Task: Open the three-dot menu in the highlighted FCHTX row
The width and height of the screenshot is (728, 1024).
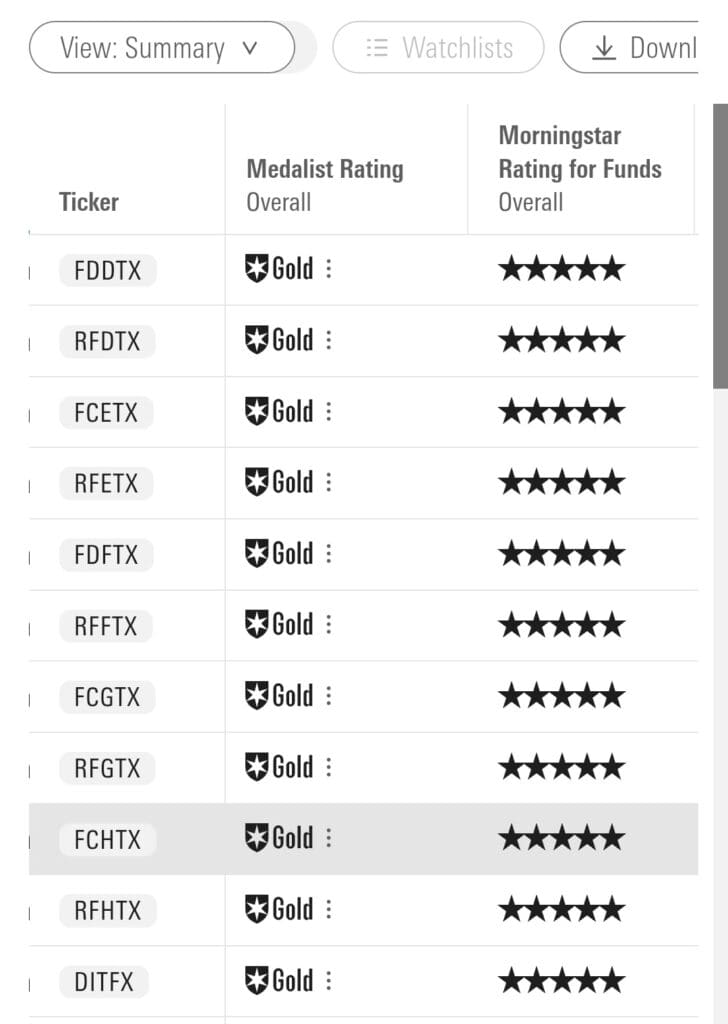Action: tap(328, 839)
